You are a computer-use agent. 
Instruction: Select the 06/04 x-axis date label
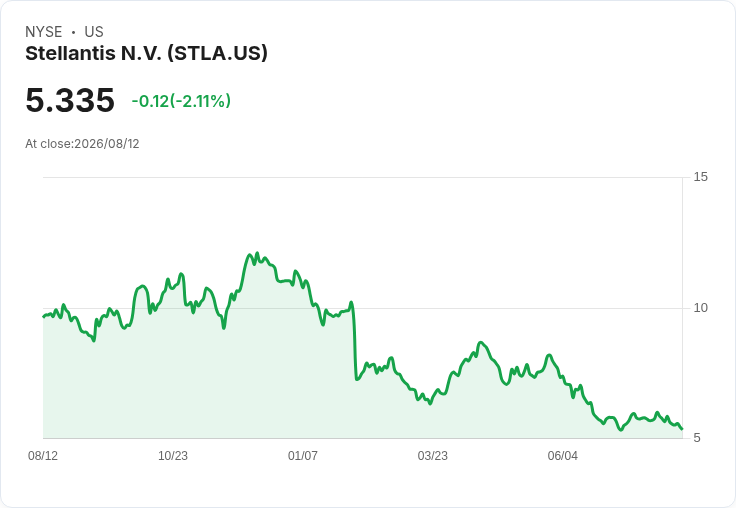(x=563, y=455)
